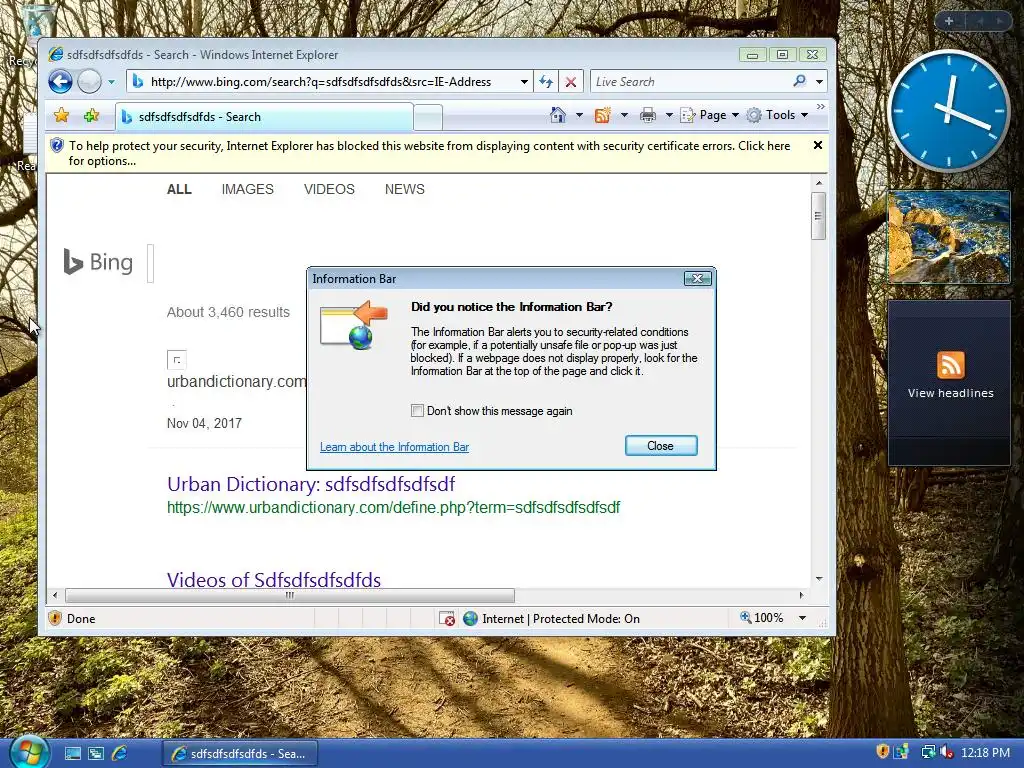This screenshot has height=768, width=1024.
Task: Select the ALL search tab
Action: (x=179, y=189)
